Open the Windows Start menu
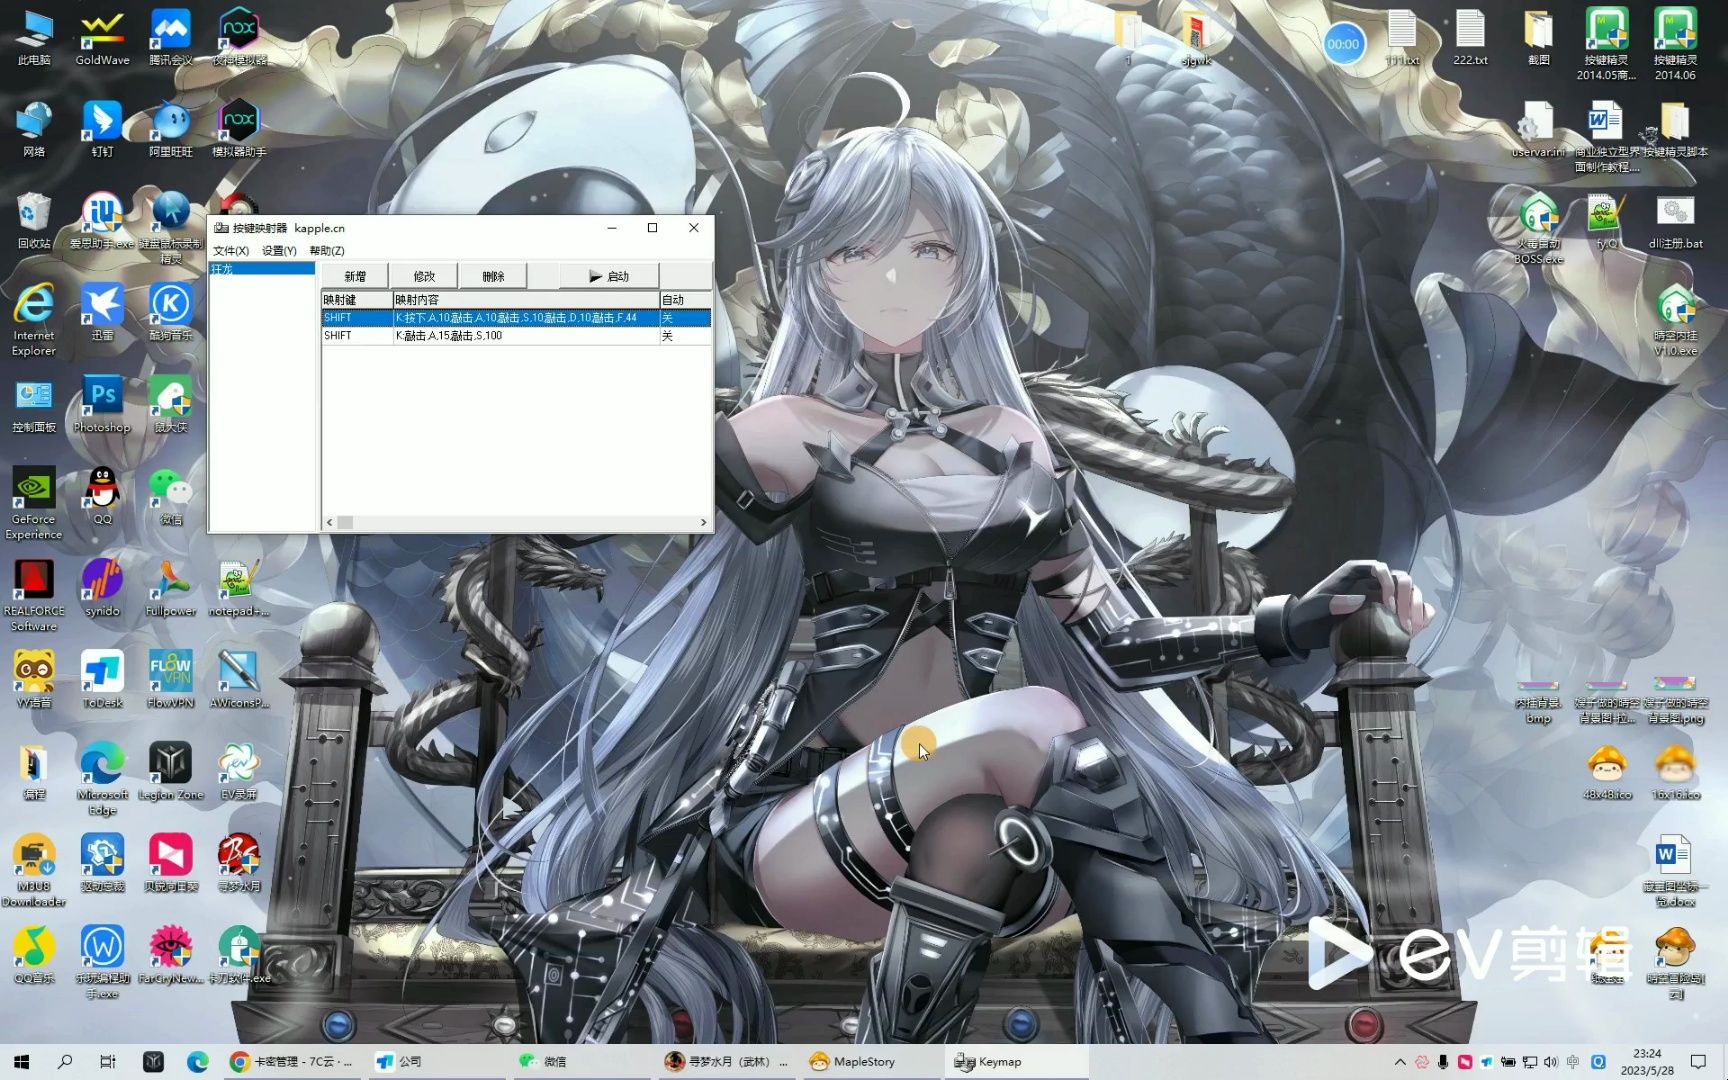Image resolution: width=1728 pixels, height=1080 pixels. (x=21, y=1062)
